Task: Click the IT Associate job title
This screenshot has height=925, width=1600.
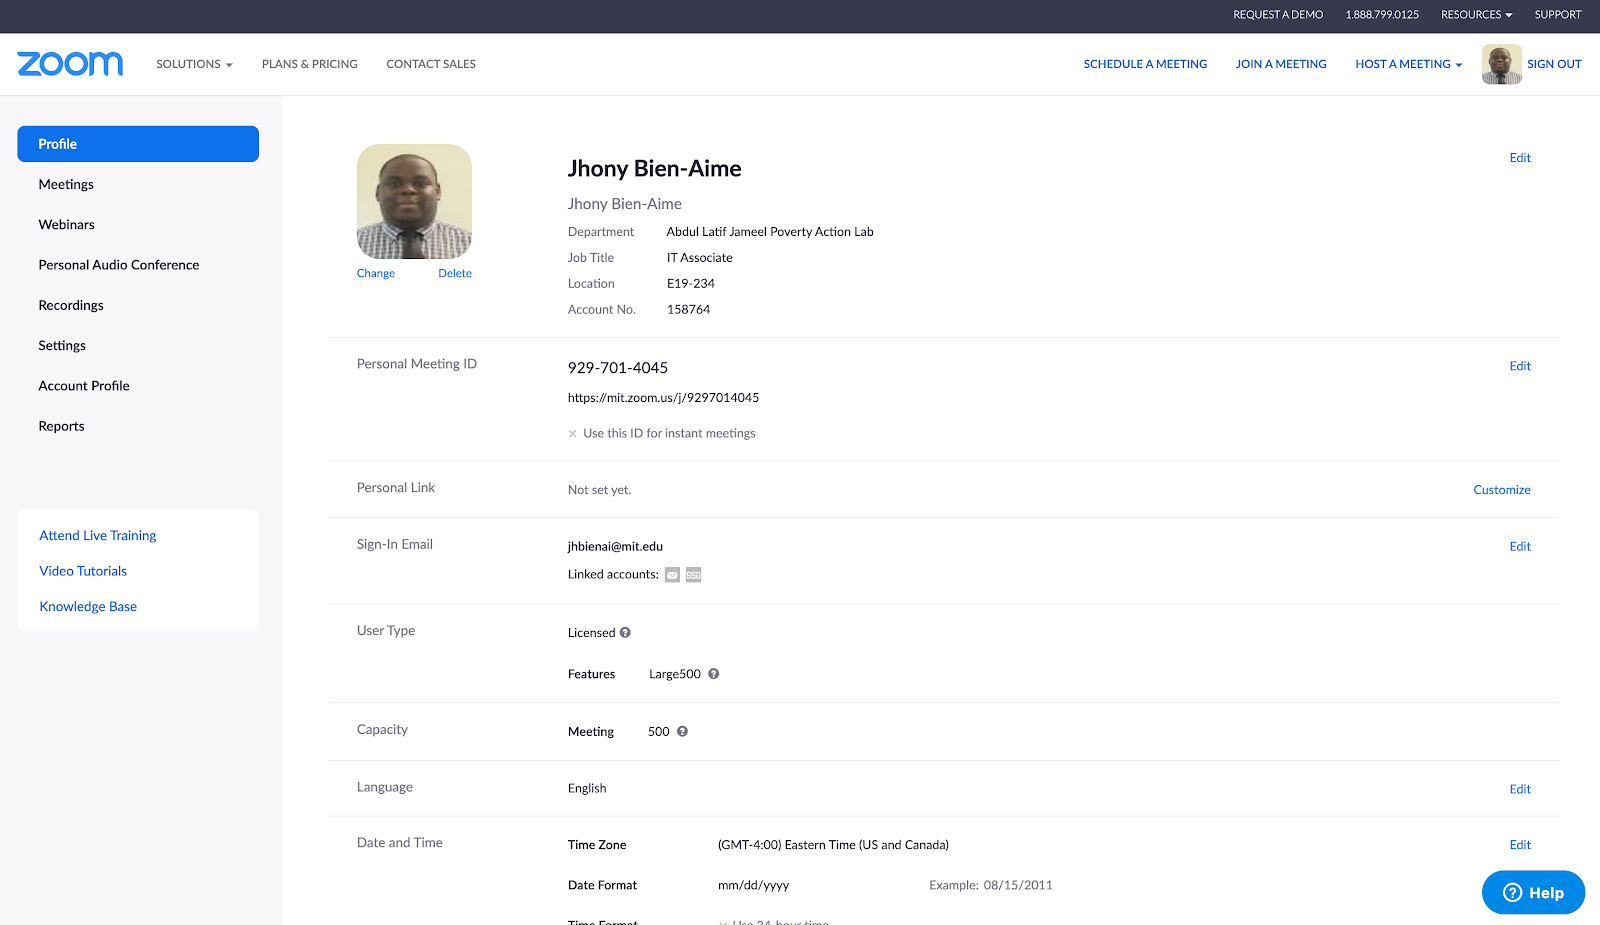Action: 699,258
